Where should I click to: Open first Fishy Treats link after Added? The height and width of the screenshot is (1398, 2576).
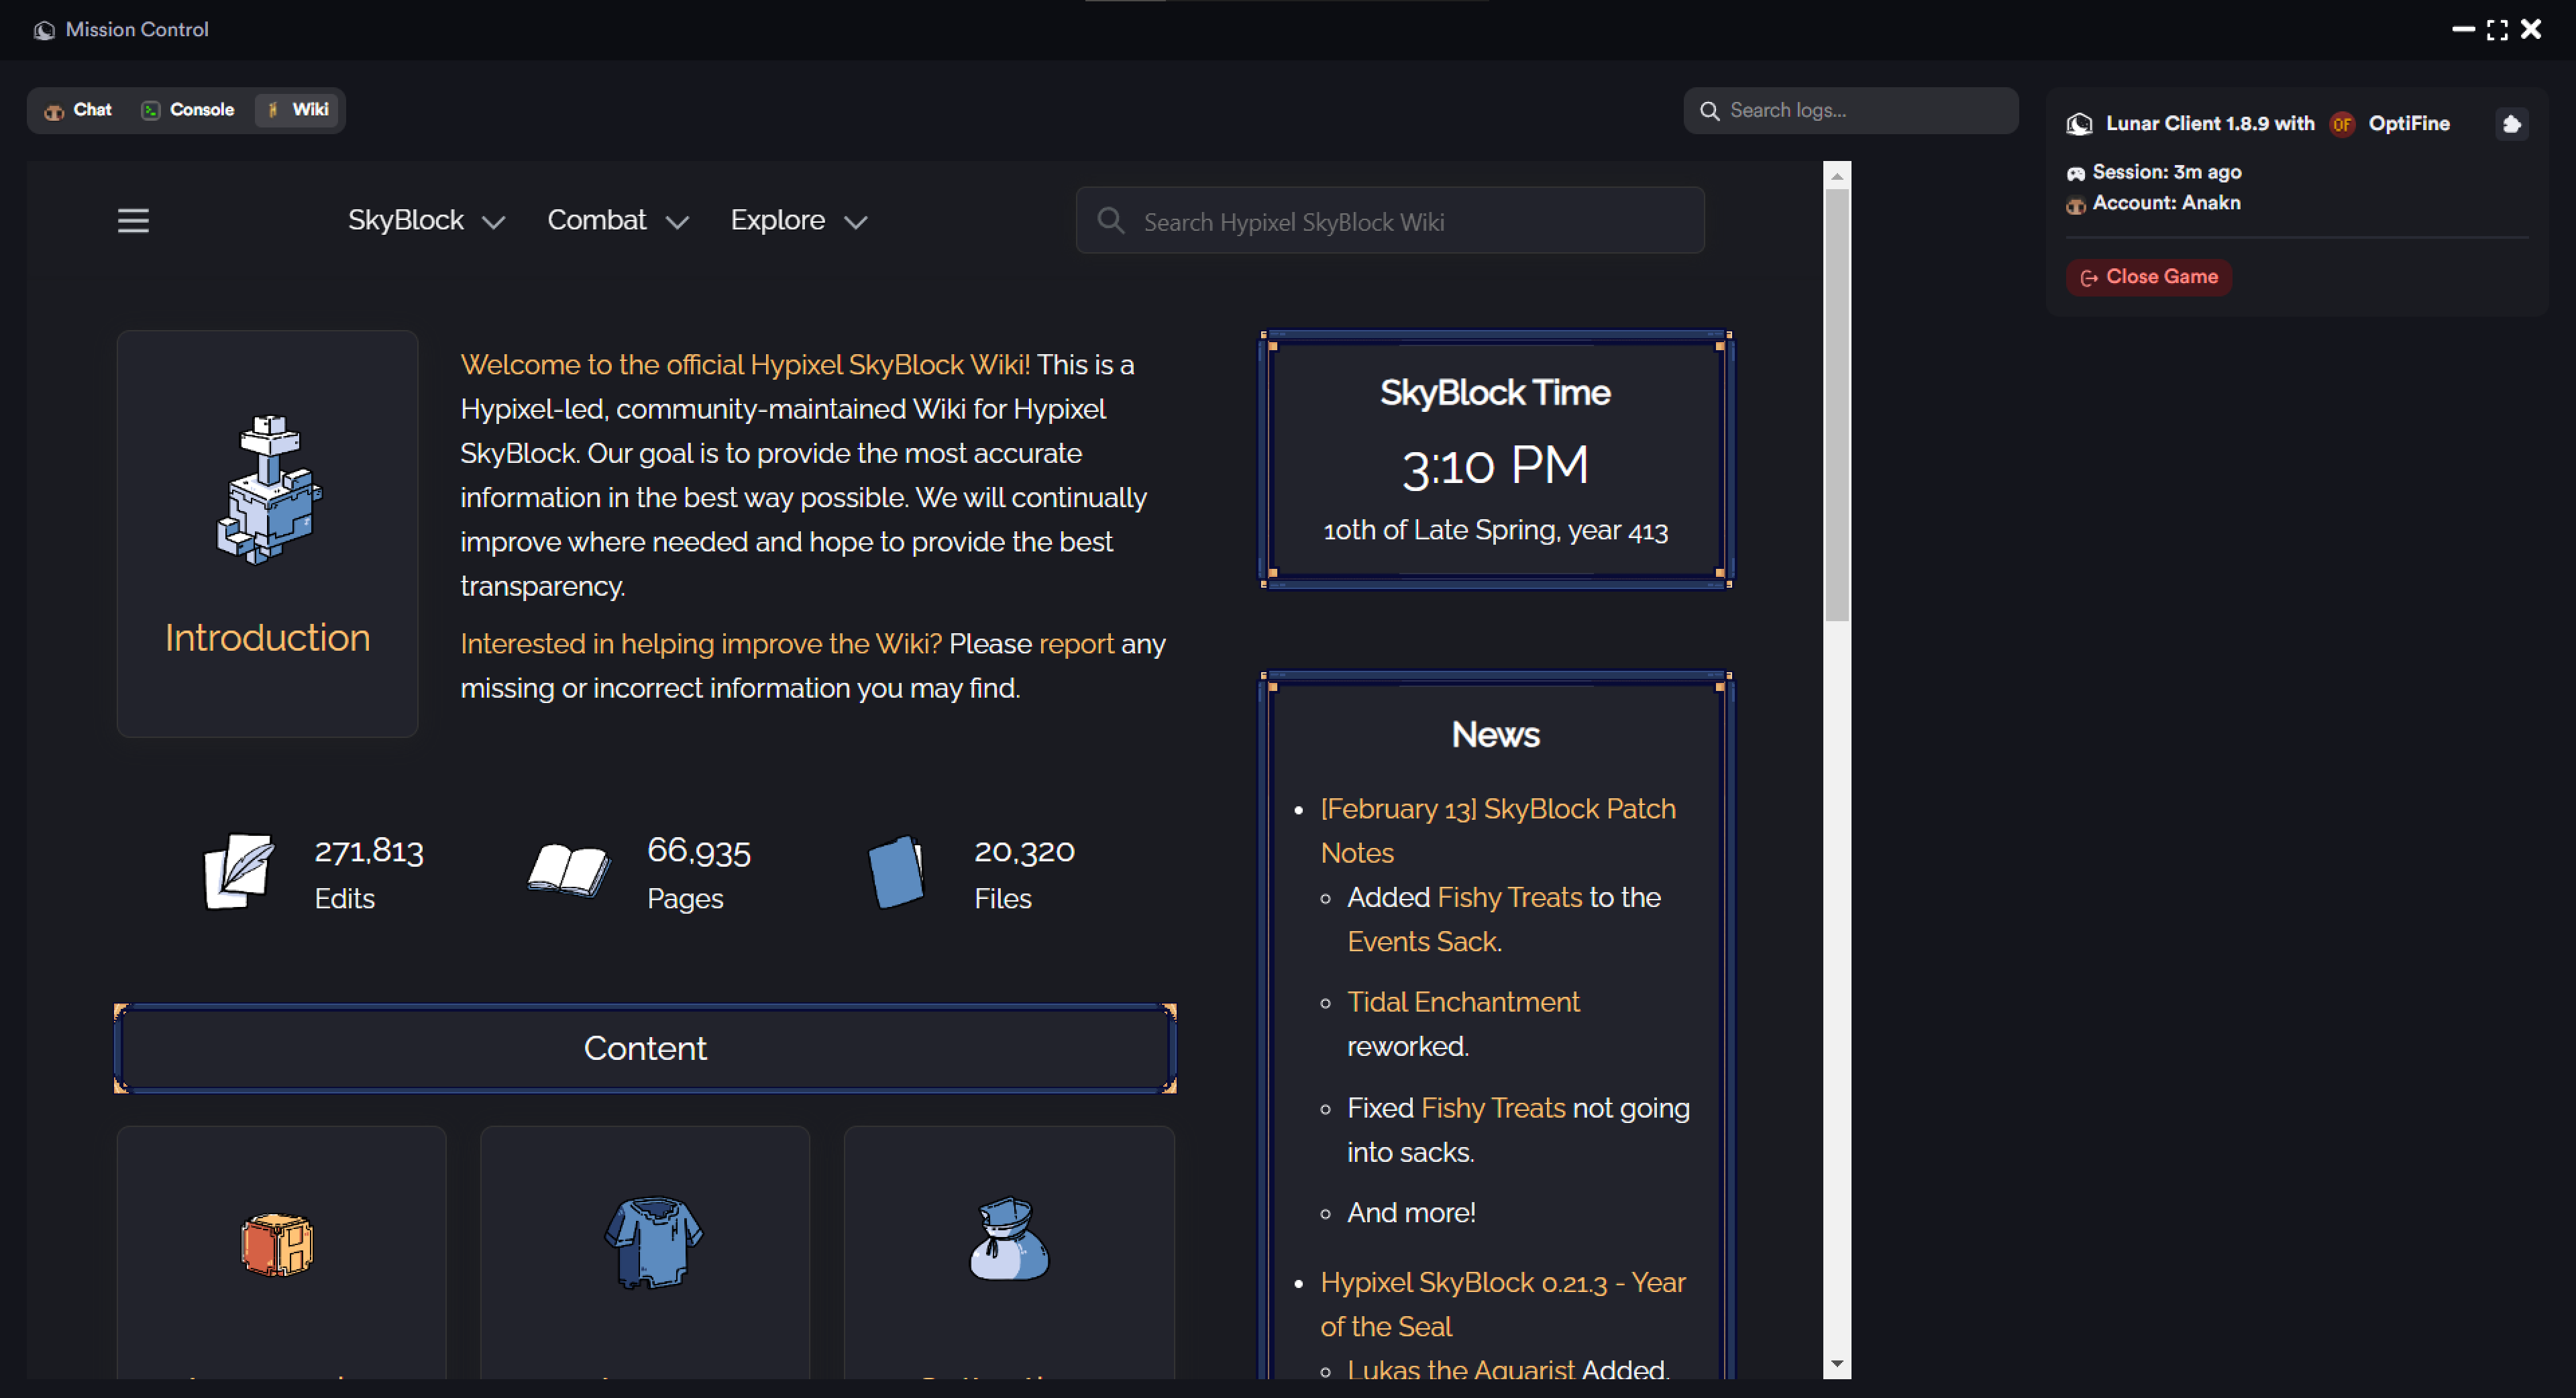pyautogui.click(x=1509, y=897)
